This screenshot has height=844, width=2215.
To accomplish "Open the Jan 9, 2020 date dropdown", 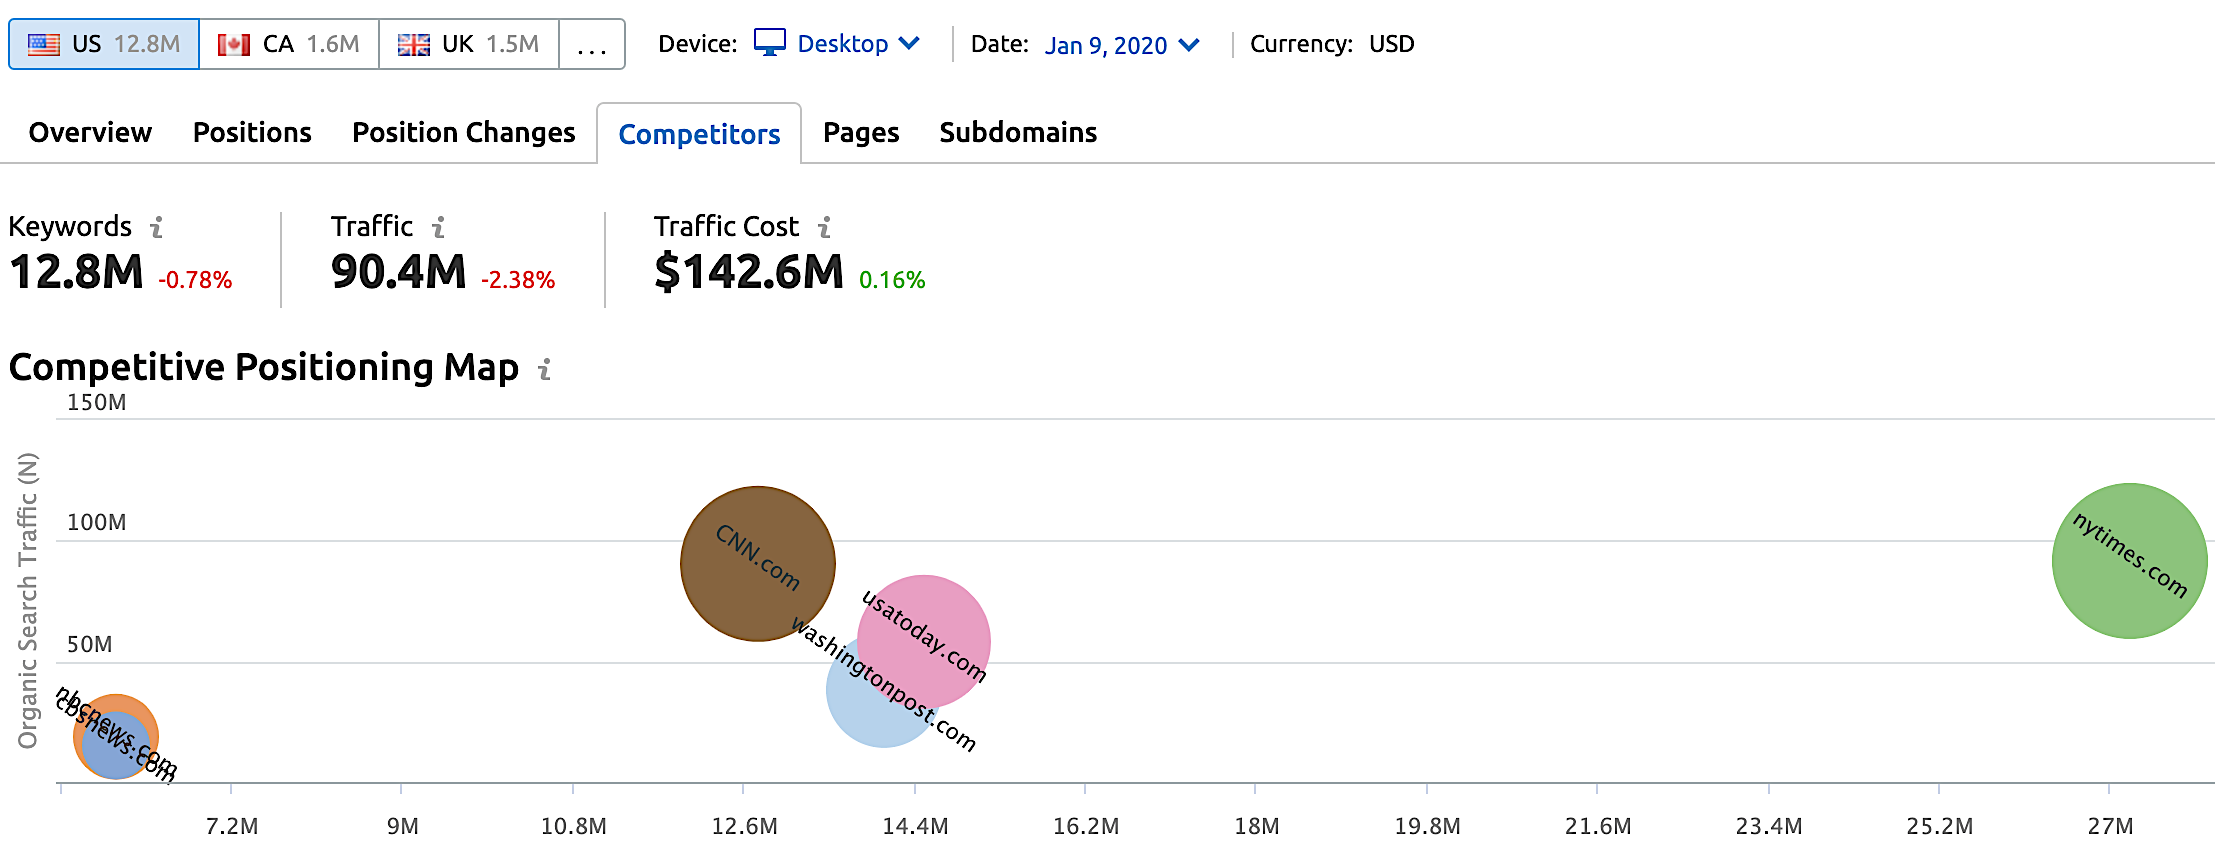I will (x=1122, y=45).
